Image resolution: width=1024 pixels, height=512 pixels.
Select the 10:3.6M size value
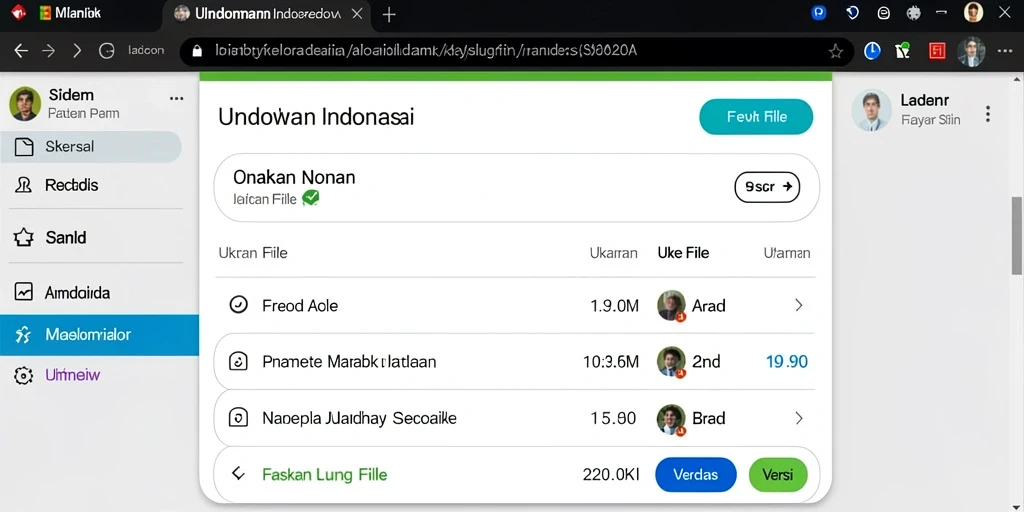[611, 362]
